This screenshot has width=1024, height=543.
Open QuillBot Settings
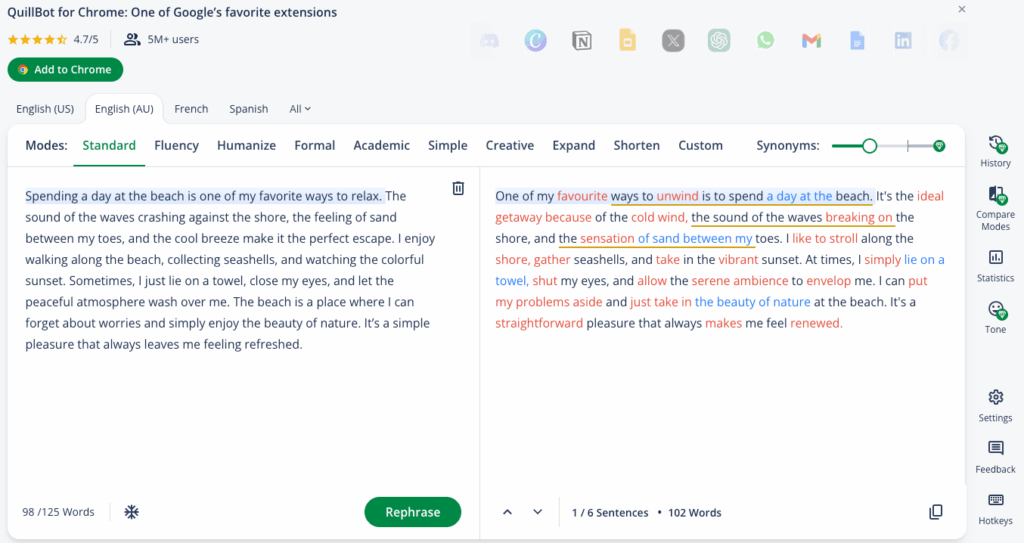point(995,406)
